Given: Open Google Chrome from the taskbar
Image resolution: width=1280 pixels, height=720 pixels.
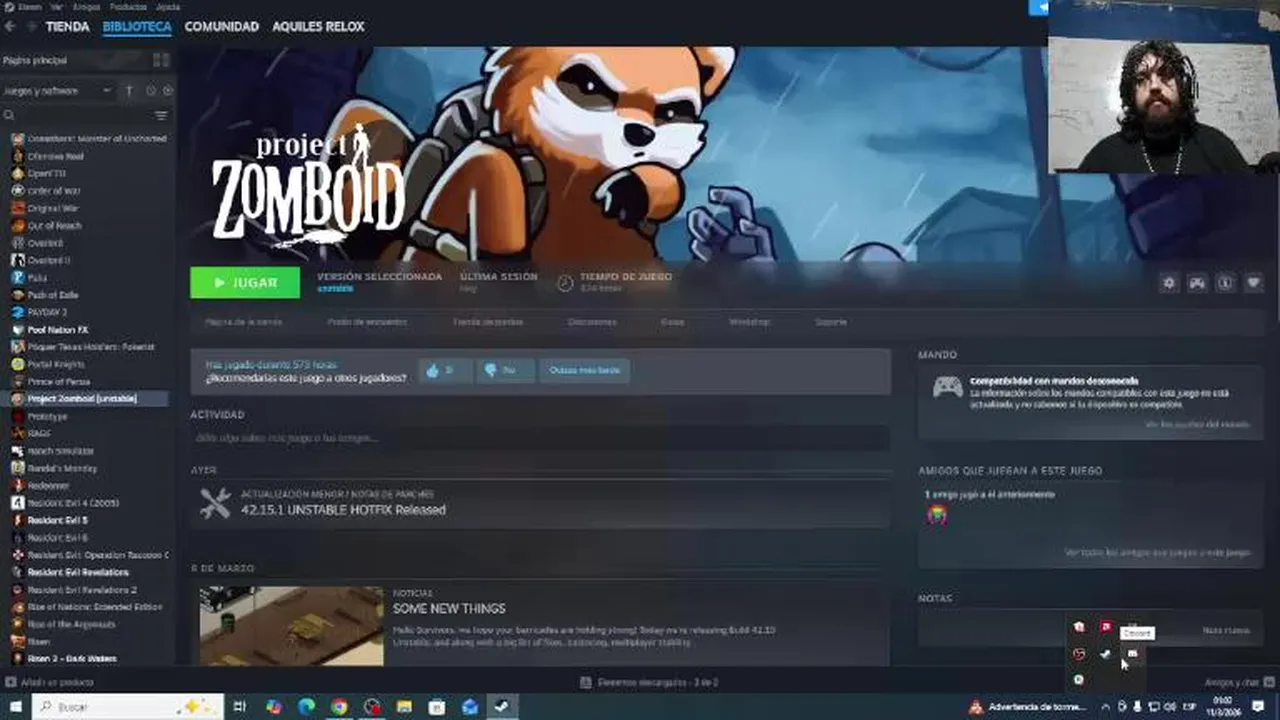Looking at the screenshot, I should pos(339,707).
